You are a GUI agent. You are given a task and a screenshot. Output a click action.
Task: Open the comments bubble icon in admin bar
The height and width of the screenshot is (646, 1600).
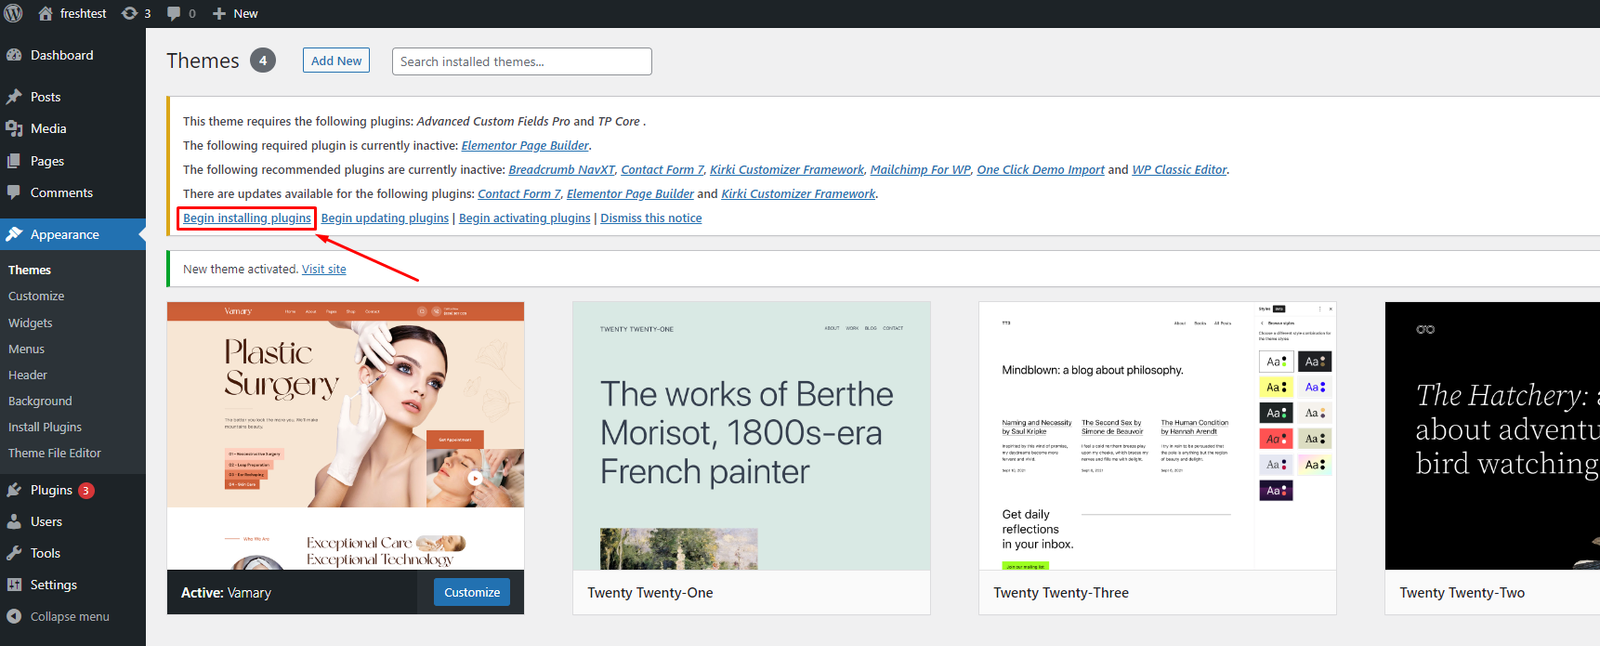pyautogui.click(x=174, y=13)
